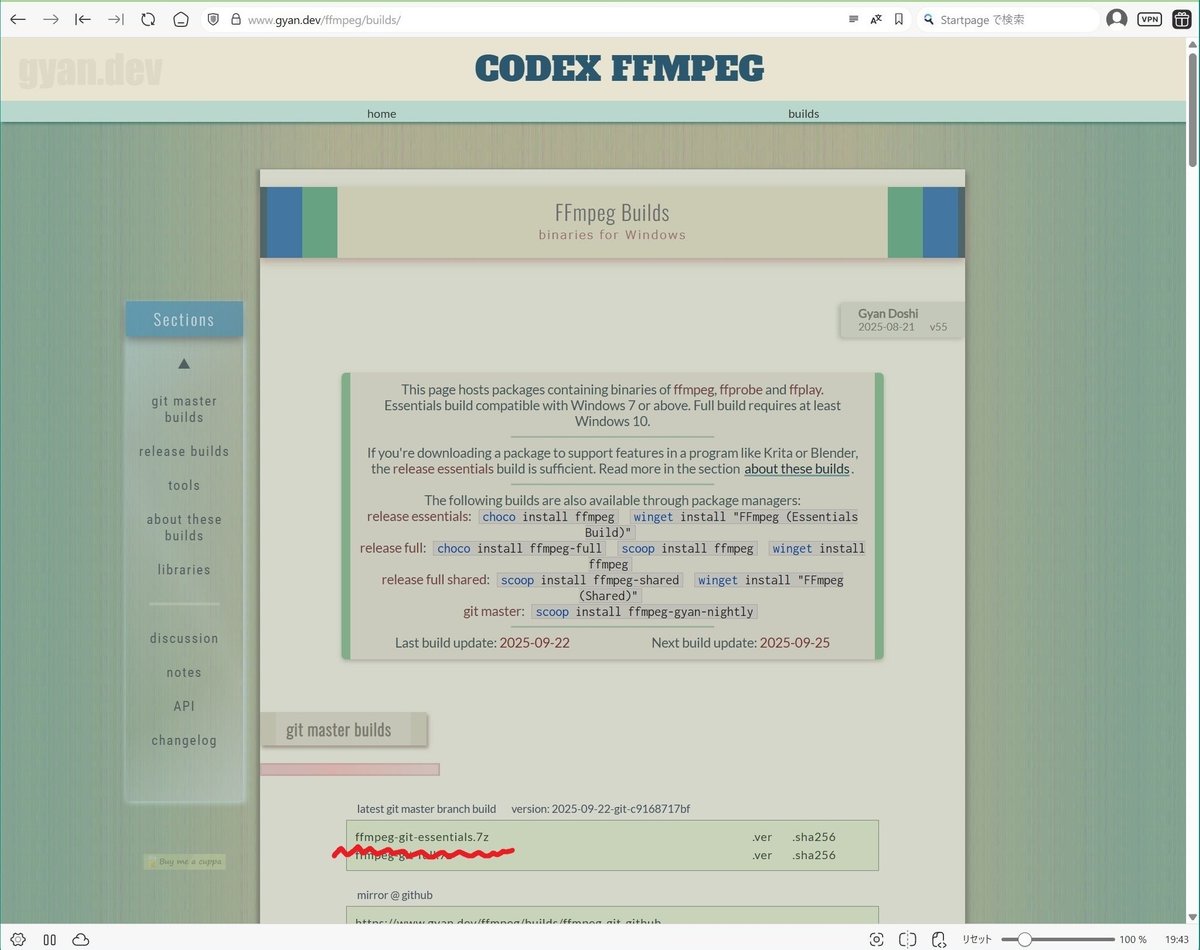Switch to the builds navigation tab

[803, 113]
